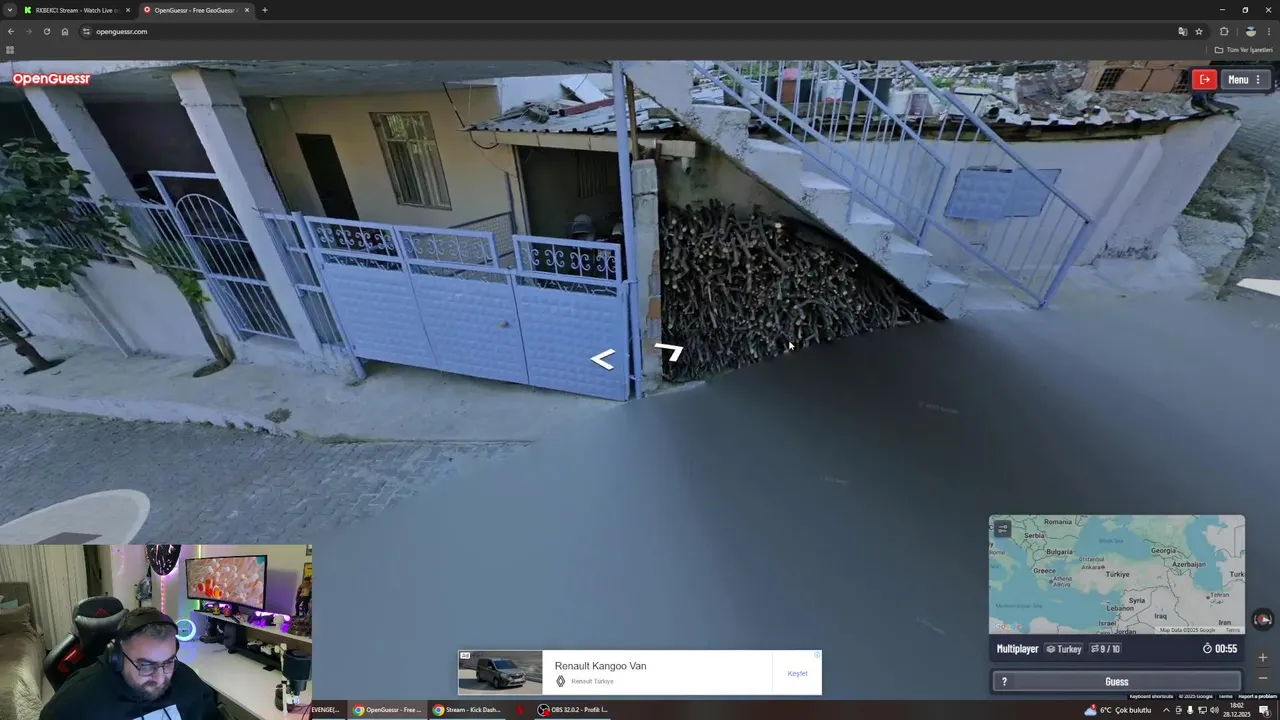Viewport: 1280px width, 720px height.
Task: Open Chrome's three-dot menu
Action: (x=1269, y=31)
